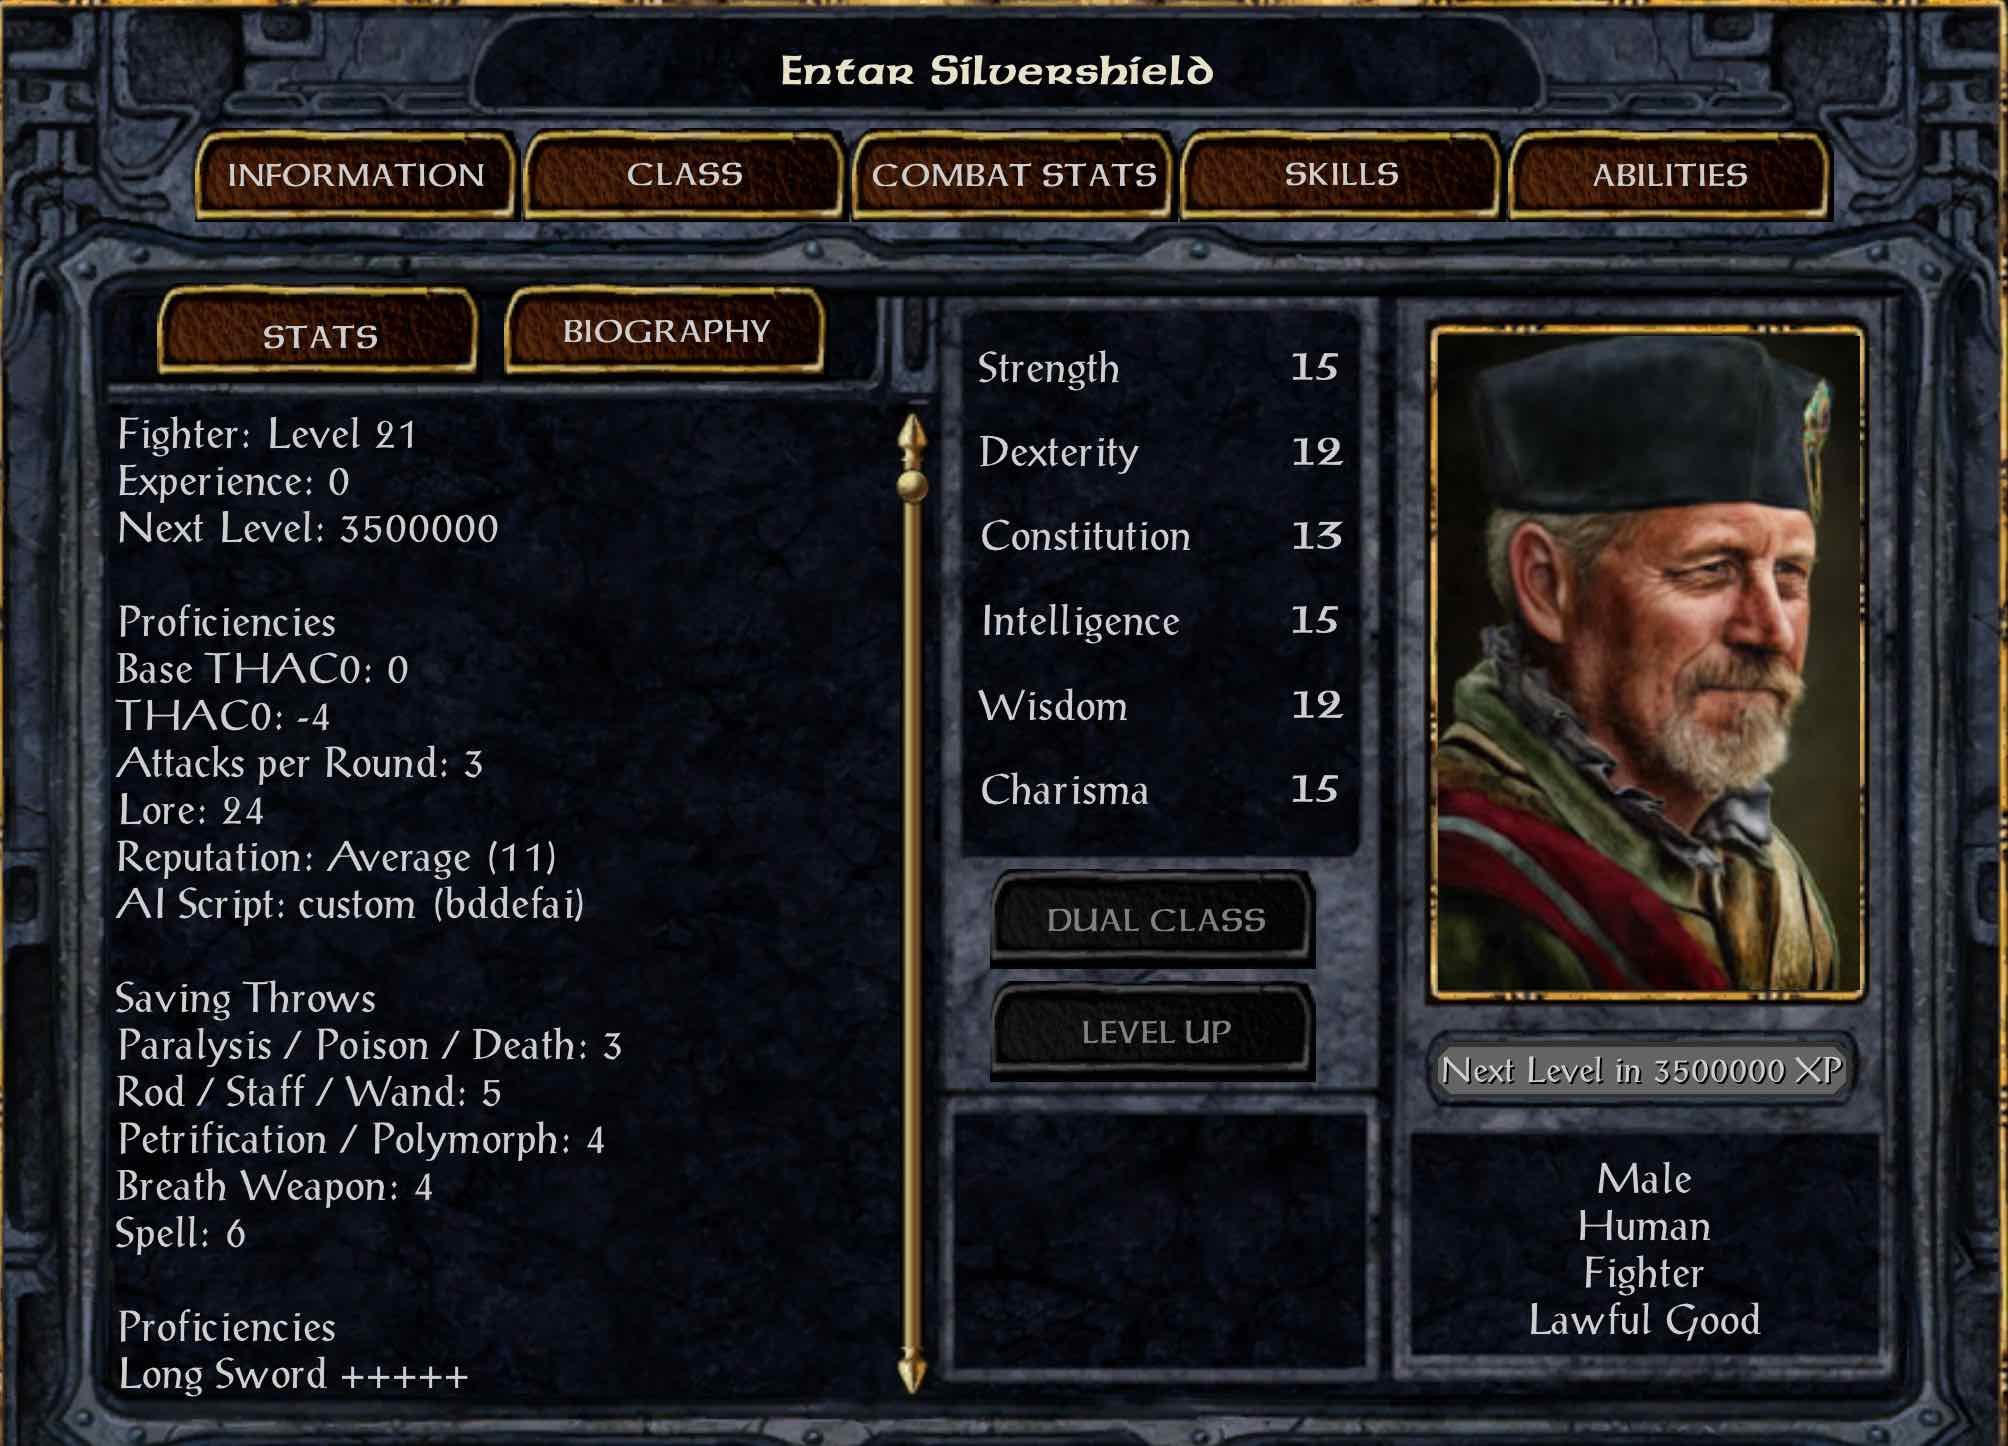Switch to the Class tab

tap(684, 174)
